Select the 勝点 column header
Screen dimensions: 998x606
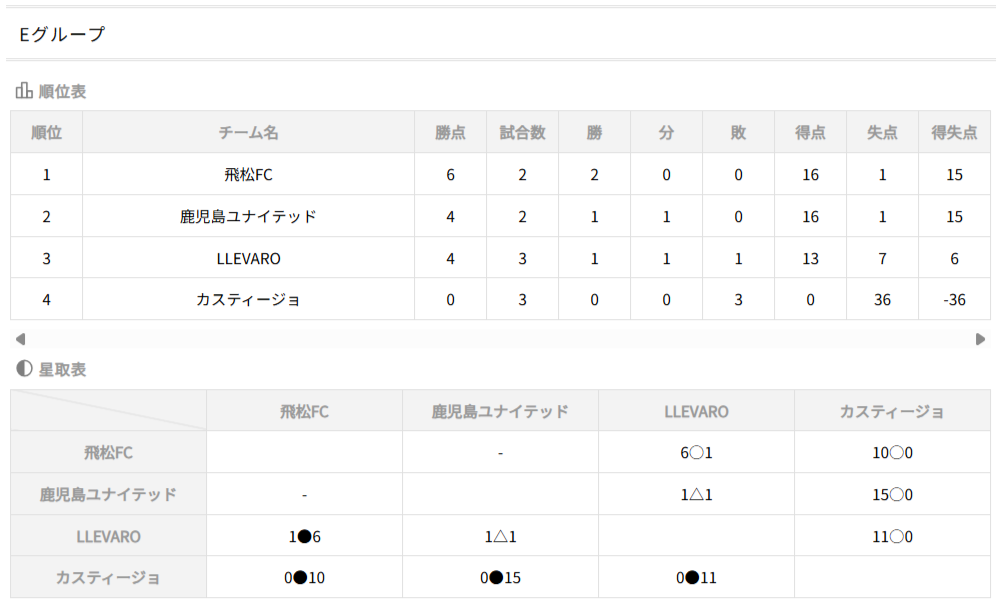pos(451,132)
